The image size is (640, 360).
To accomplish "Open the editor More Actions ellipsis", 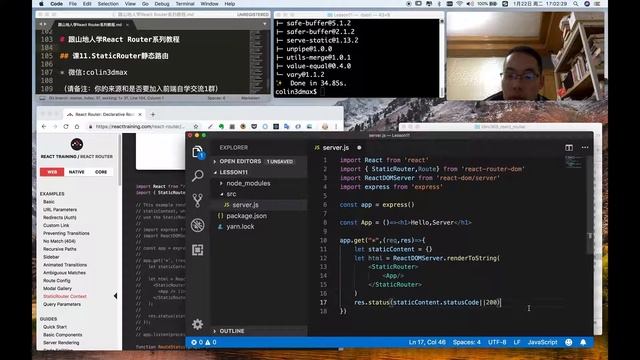I will 585,148.
